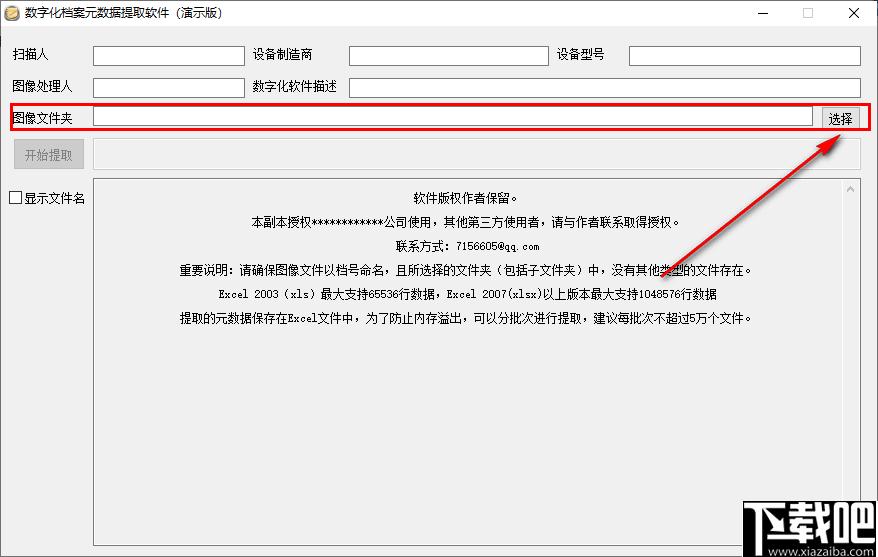
Task: Close the application window
Action: click(853, 13)
